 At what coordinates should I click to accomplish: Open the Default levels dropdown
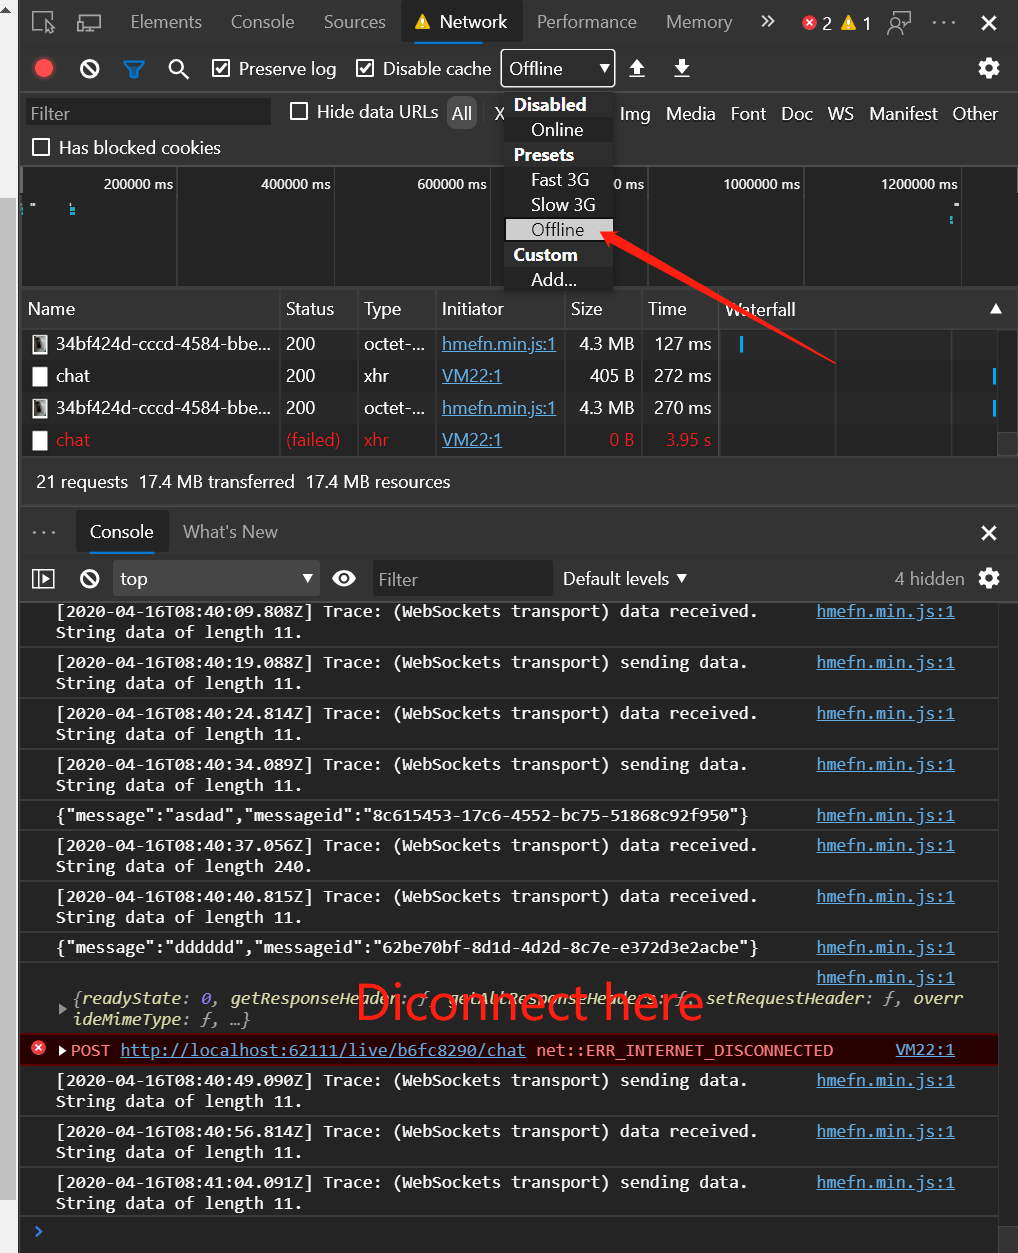pos(624,578)
